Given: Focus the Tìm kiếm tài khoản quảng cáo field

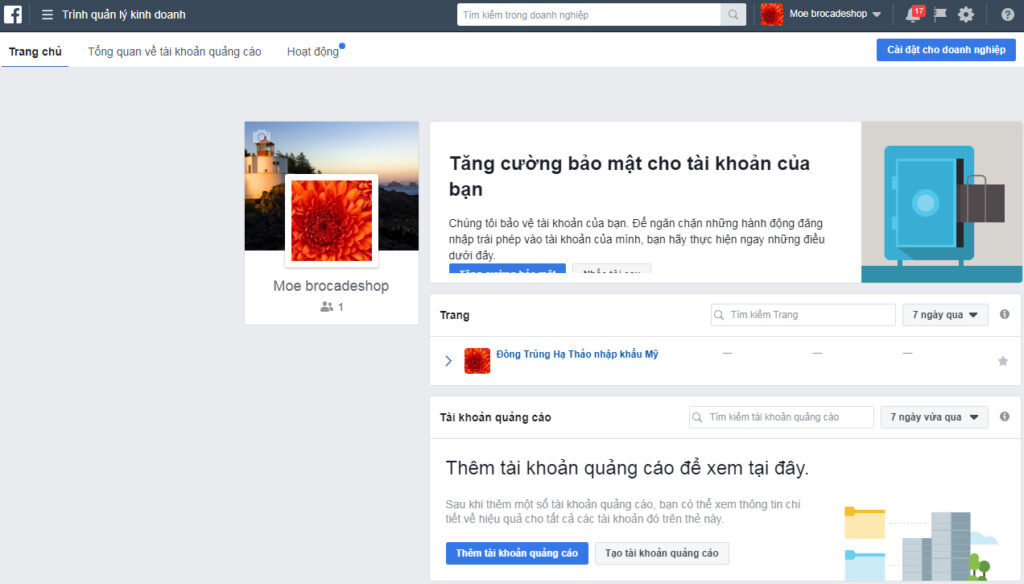Looking at the screenshot, I should pos(781,417).
